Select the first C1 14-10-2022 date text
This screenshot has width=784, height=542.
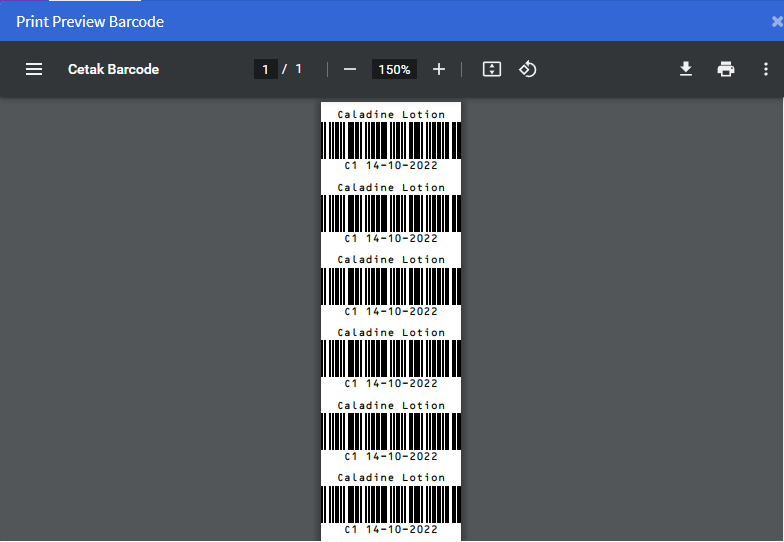click(x=391, y=166)
